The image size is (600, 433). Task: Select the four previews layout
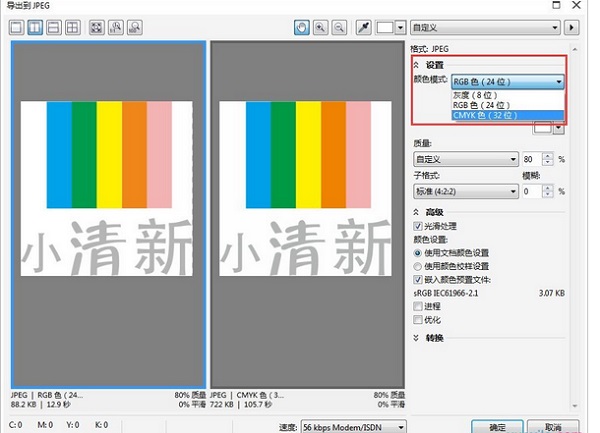click(x=71, y=27)
